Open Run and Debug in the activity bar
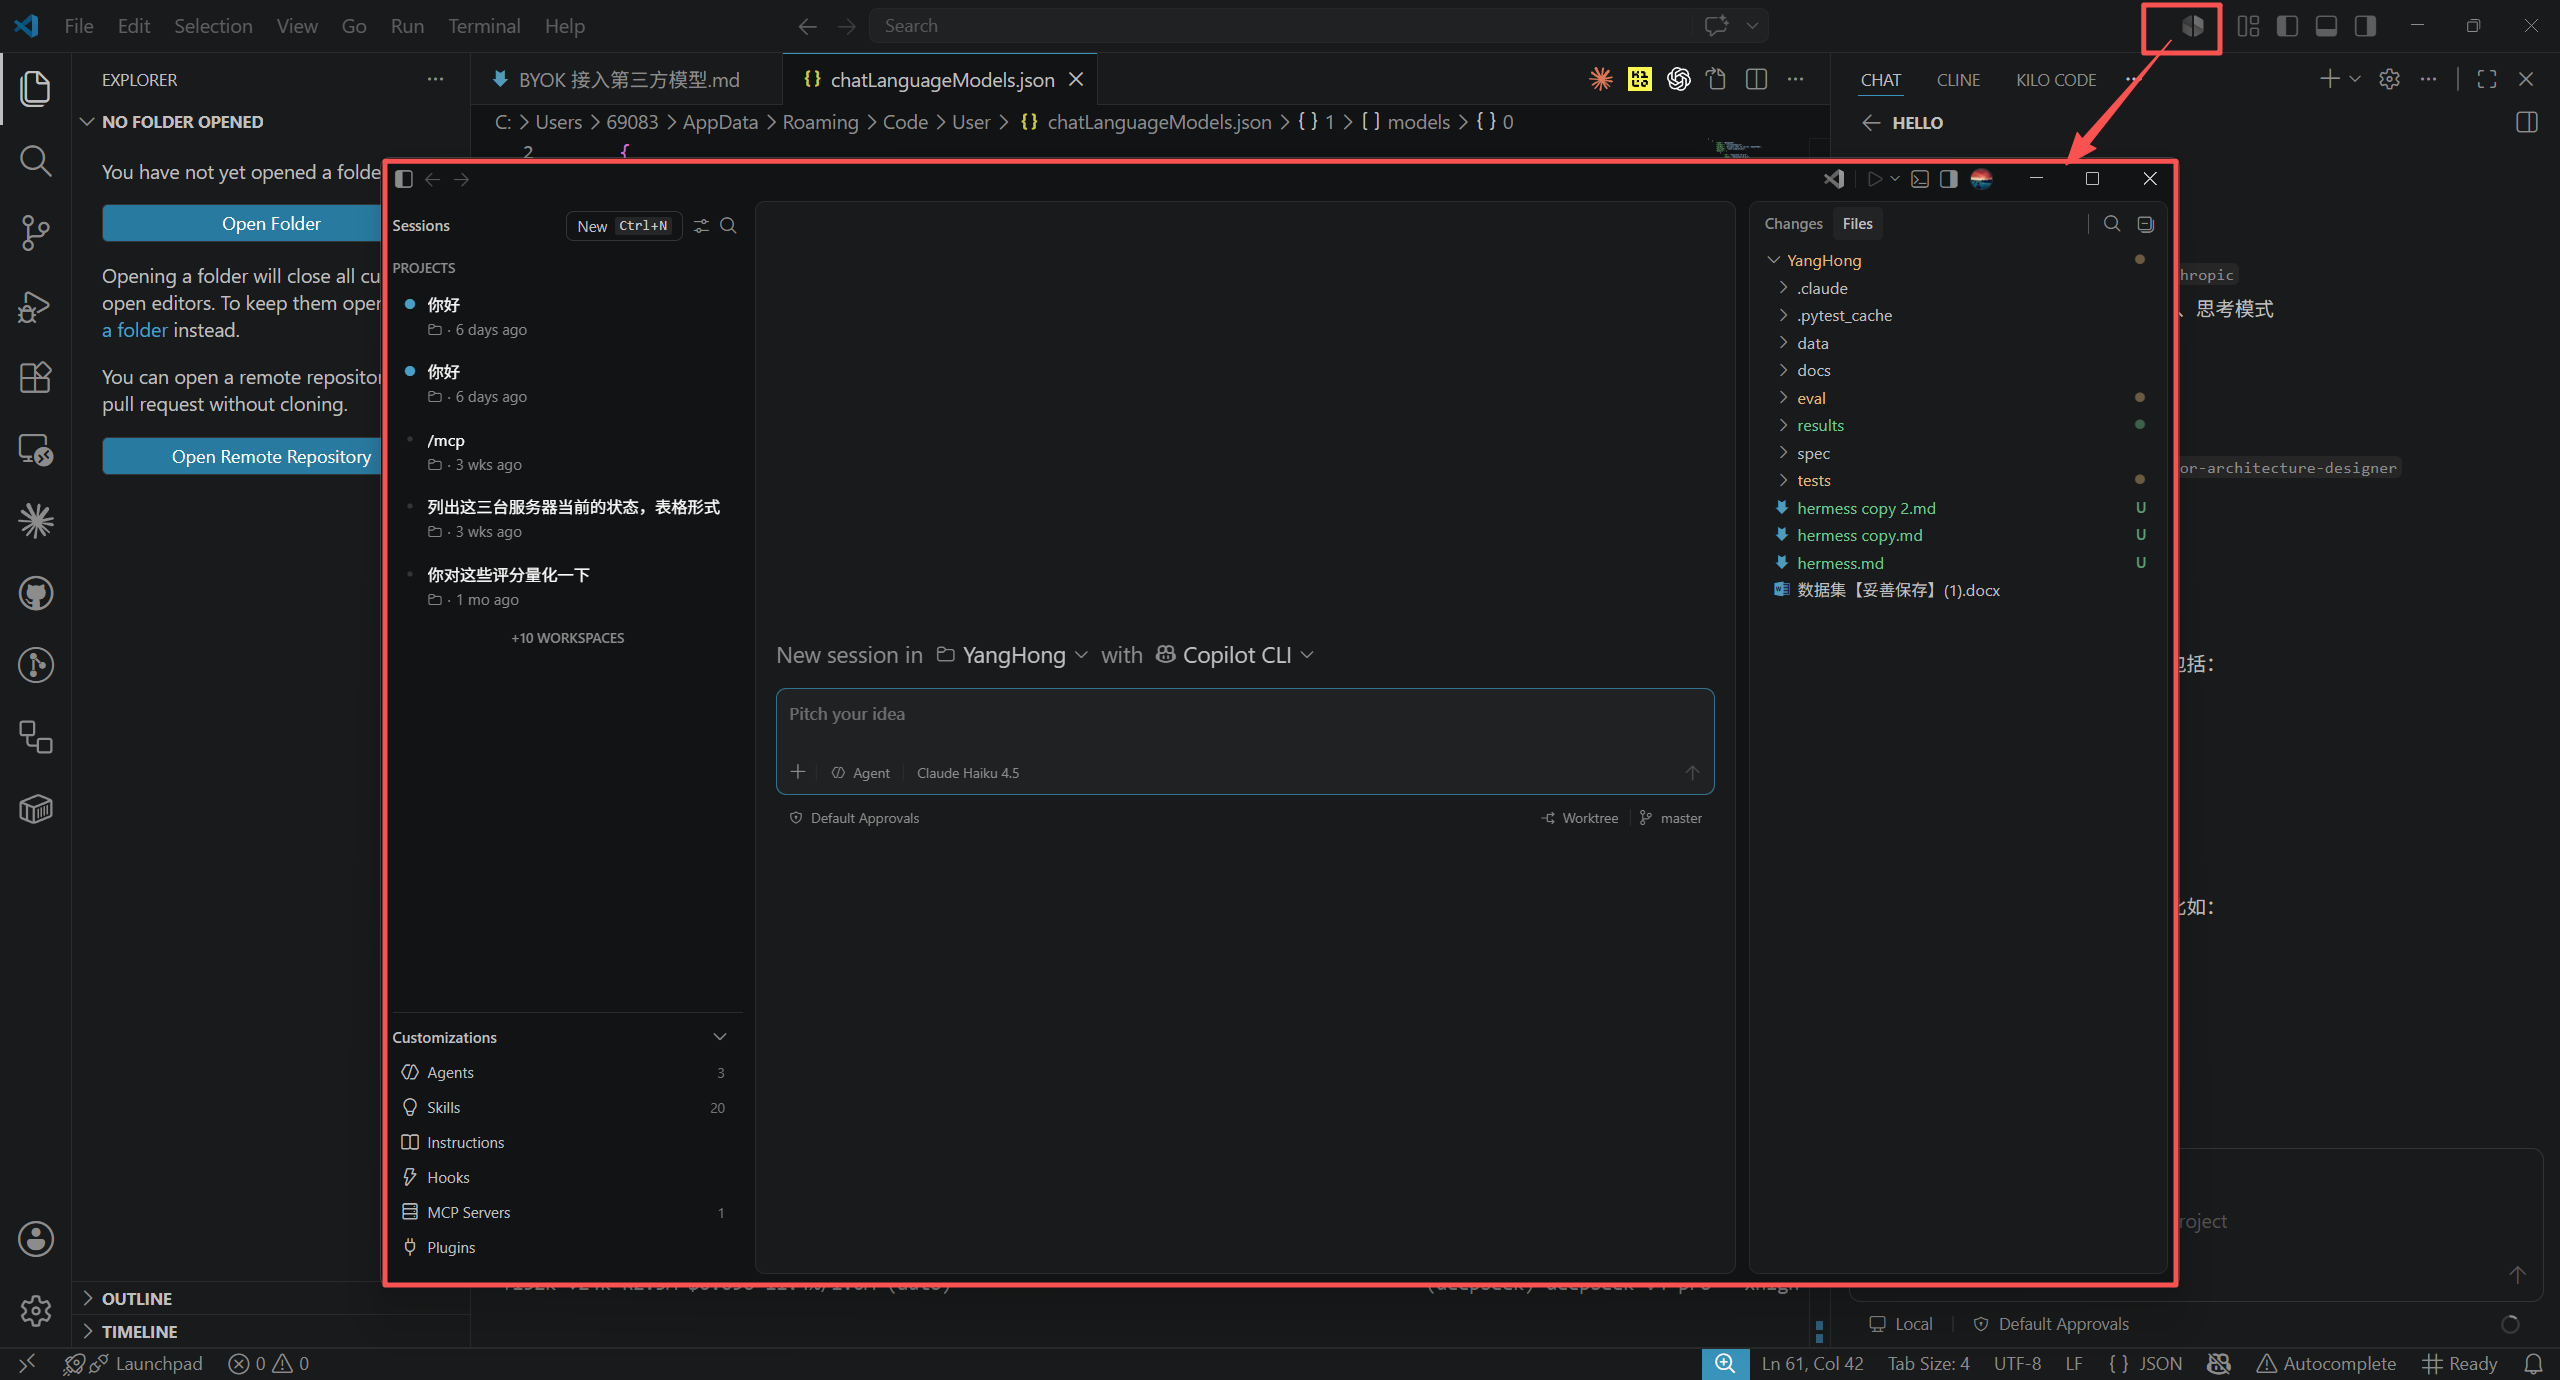The height and width of the screenshot is (1380, 2560). [36, 305]
